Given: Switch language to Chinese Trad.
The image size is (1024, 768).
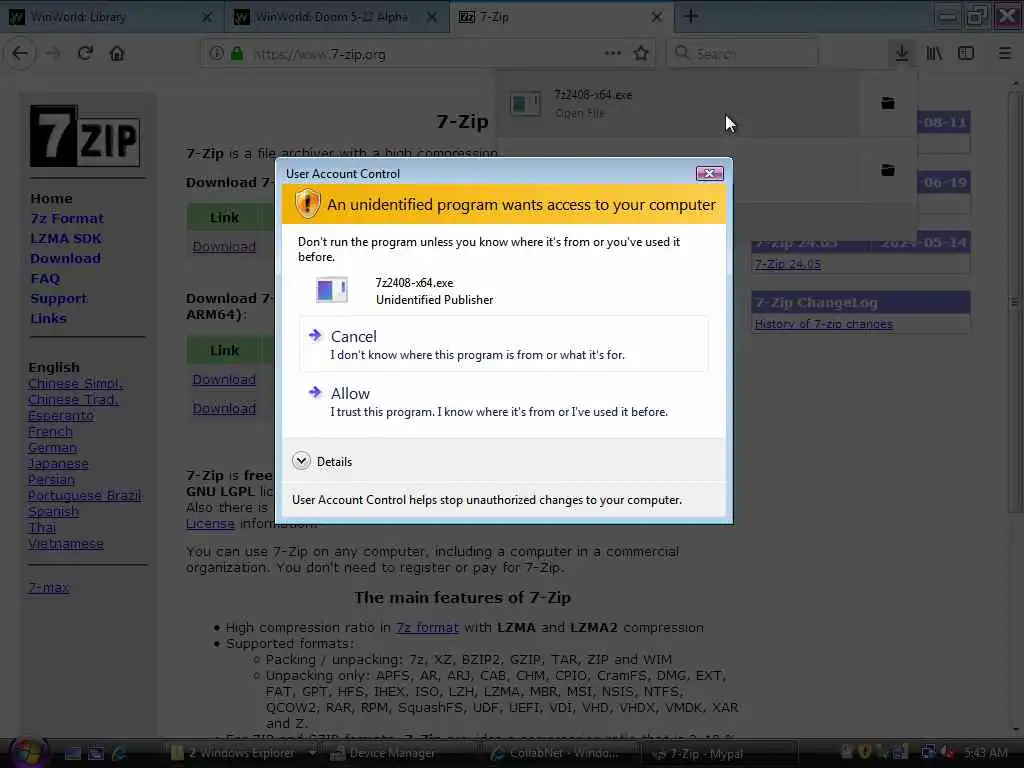Looking at the screenshot, I should point(73,400).
